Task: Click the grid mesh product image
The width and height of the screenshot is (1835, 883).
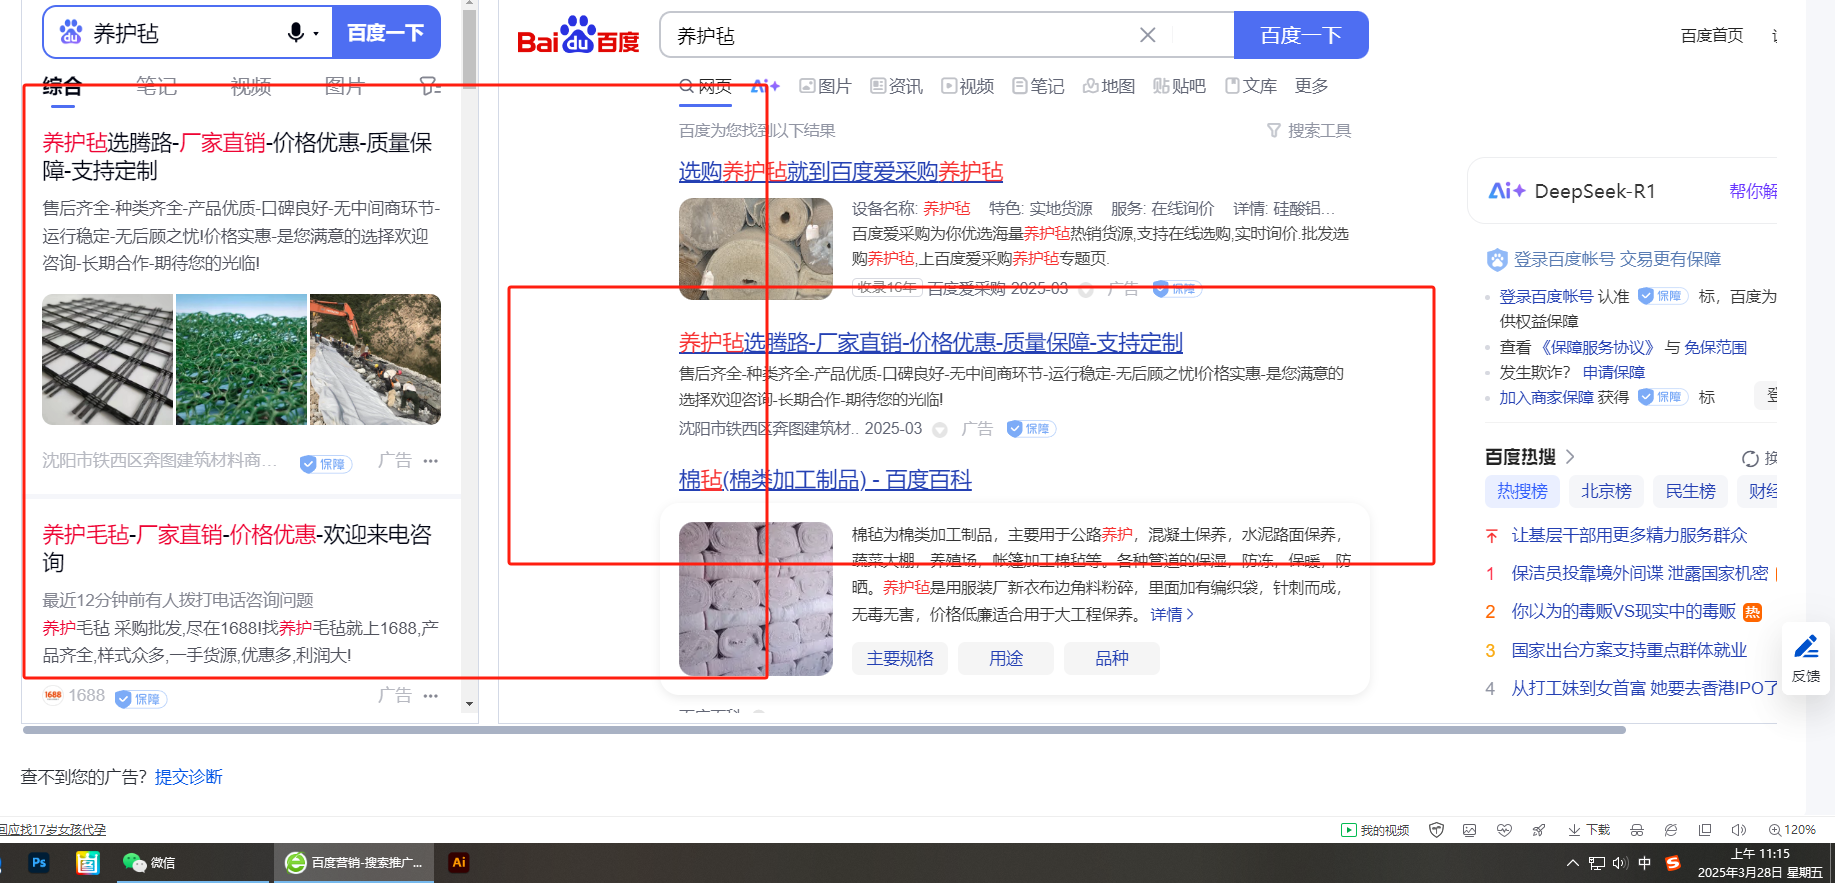Action: (x=108, y=360)
